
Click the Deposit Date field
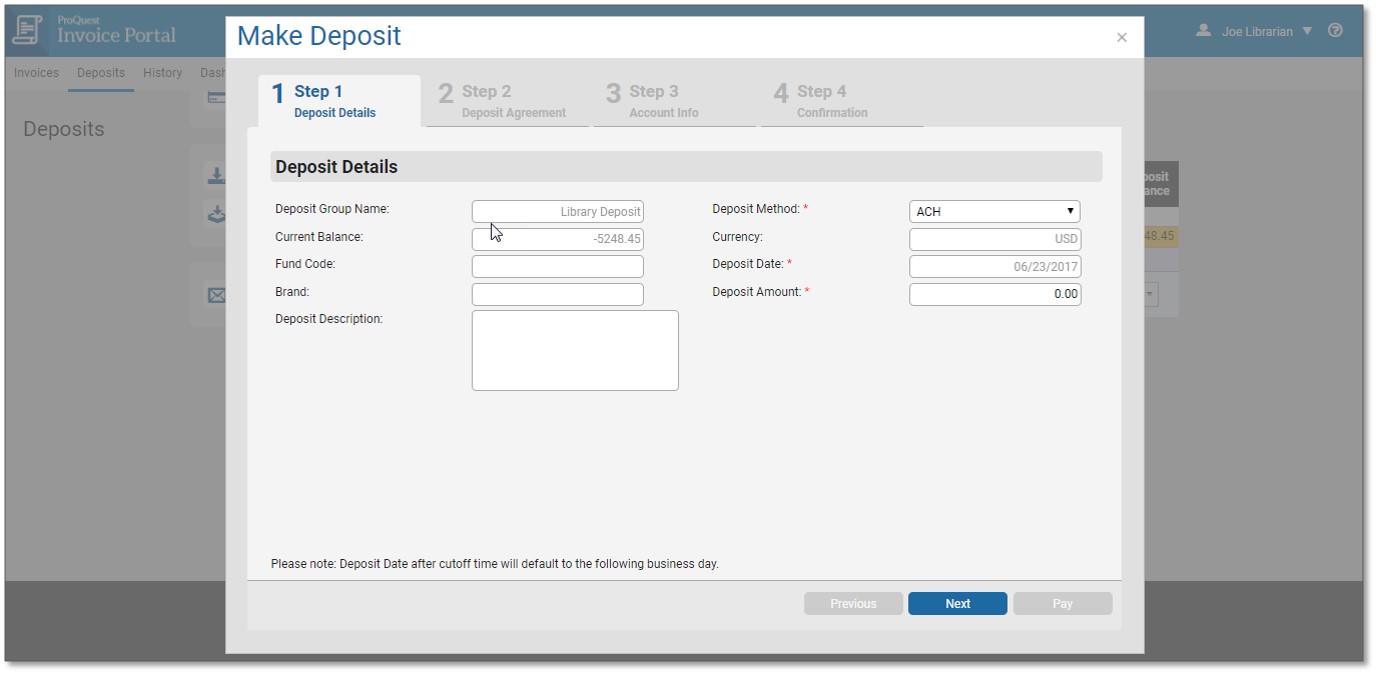click(995, 266)
